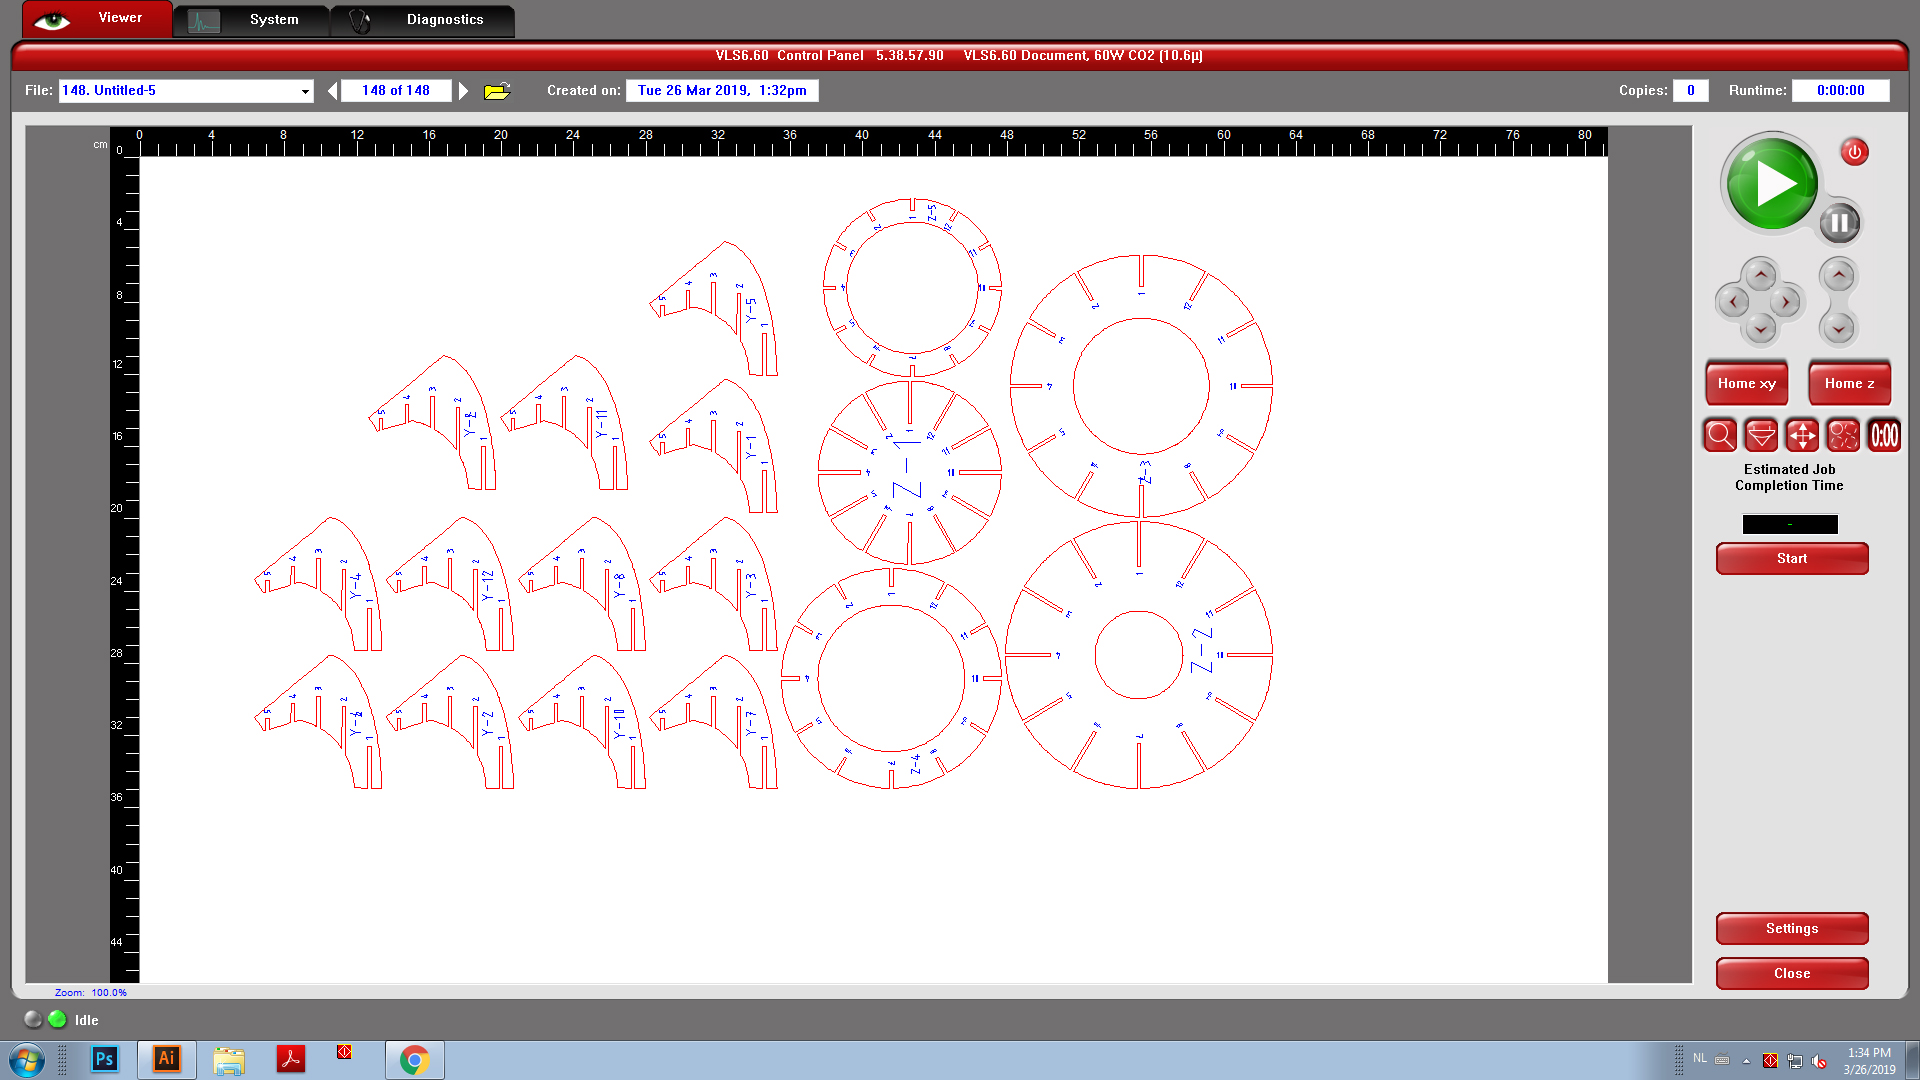Image resolution: width=1920 pixels, height=1080 pixels.
Task: Select the 0:00 time estimate tool
Action: click(x=1884, y=436)
